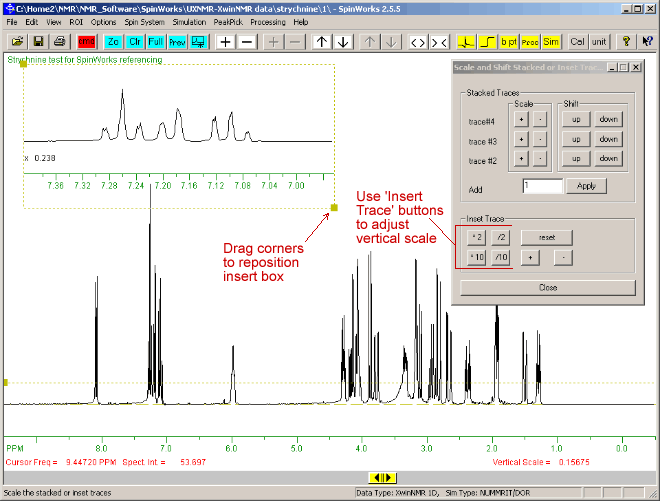660x501 pixels.
Task: Click the black down arrow toolbar button
Action: 343,42
